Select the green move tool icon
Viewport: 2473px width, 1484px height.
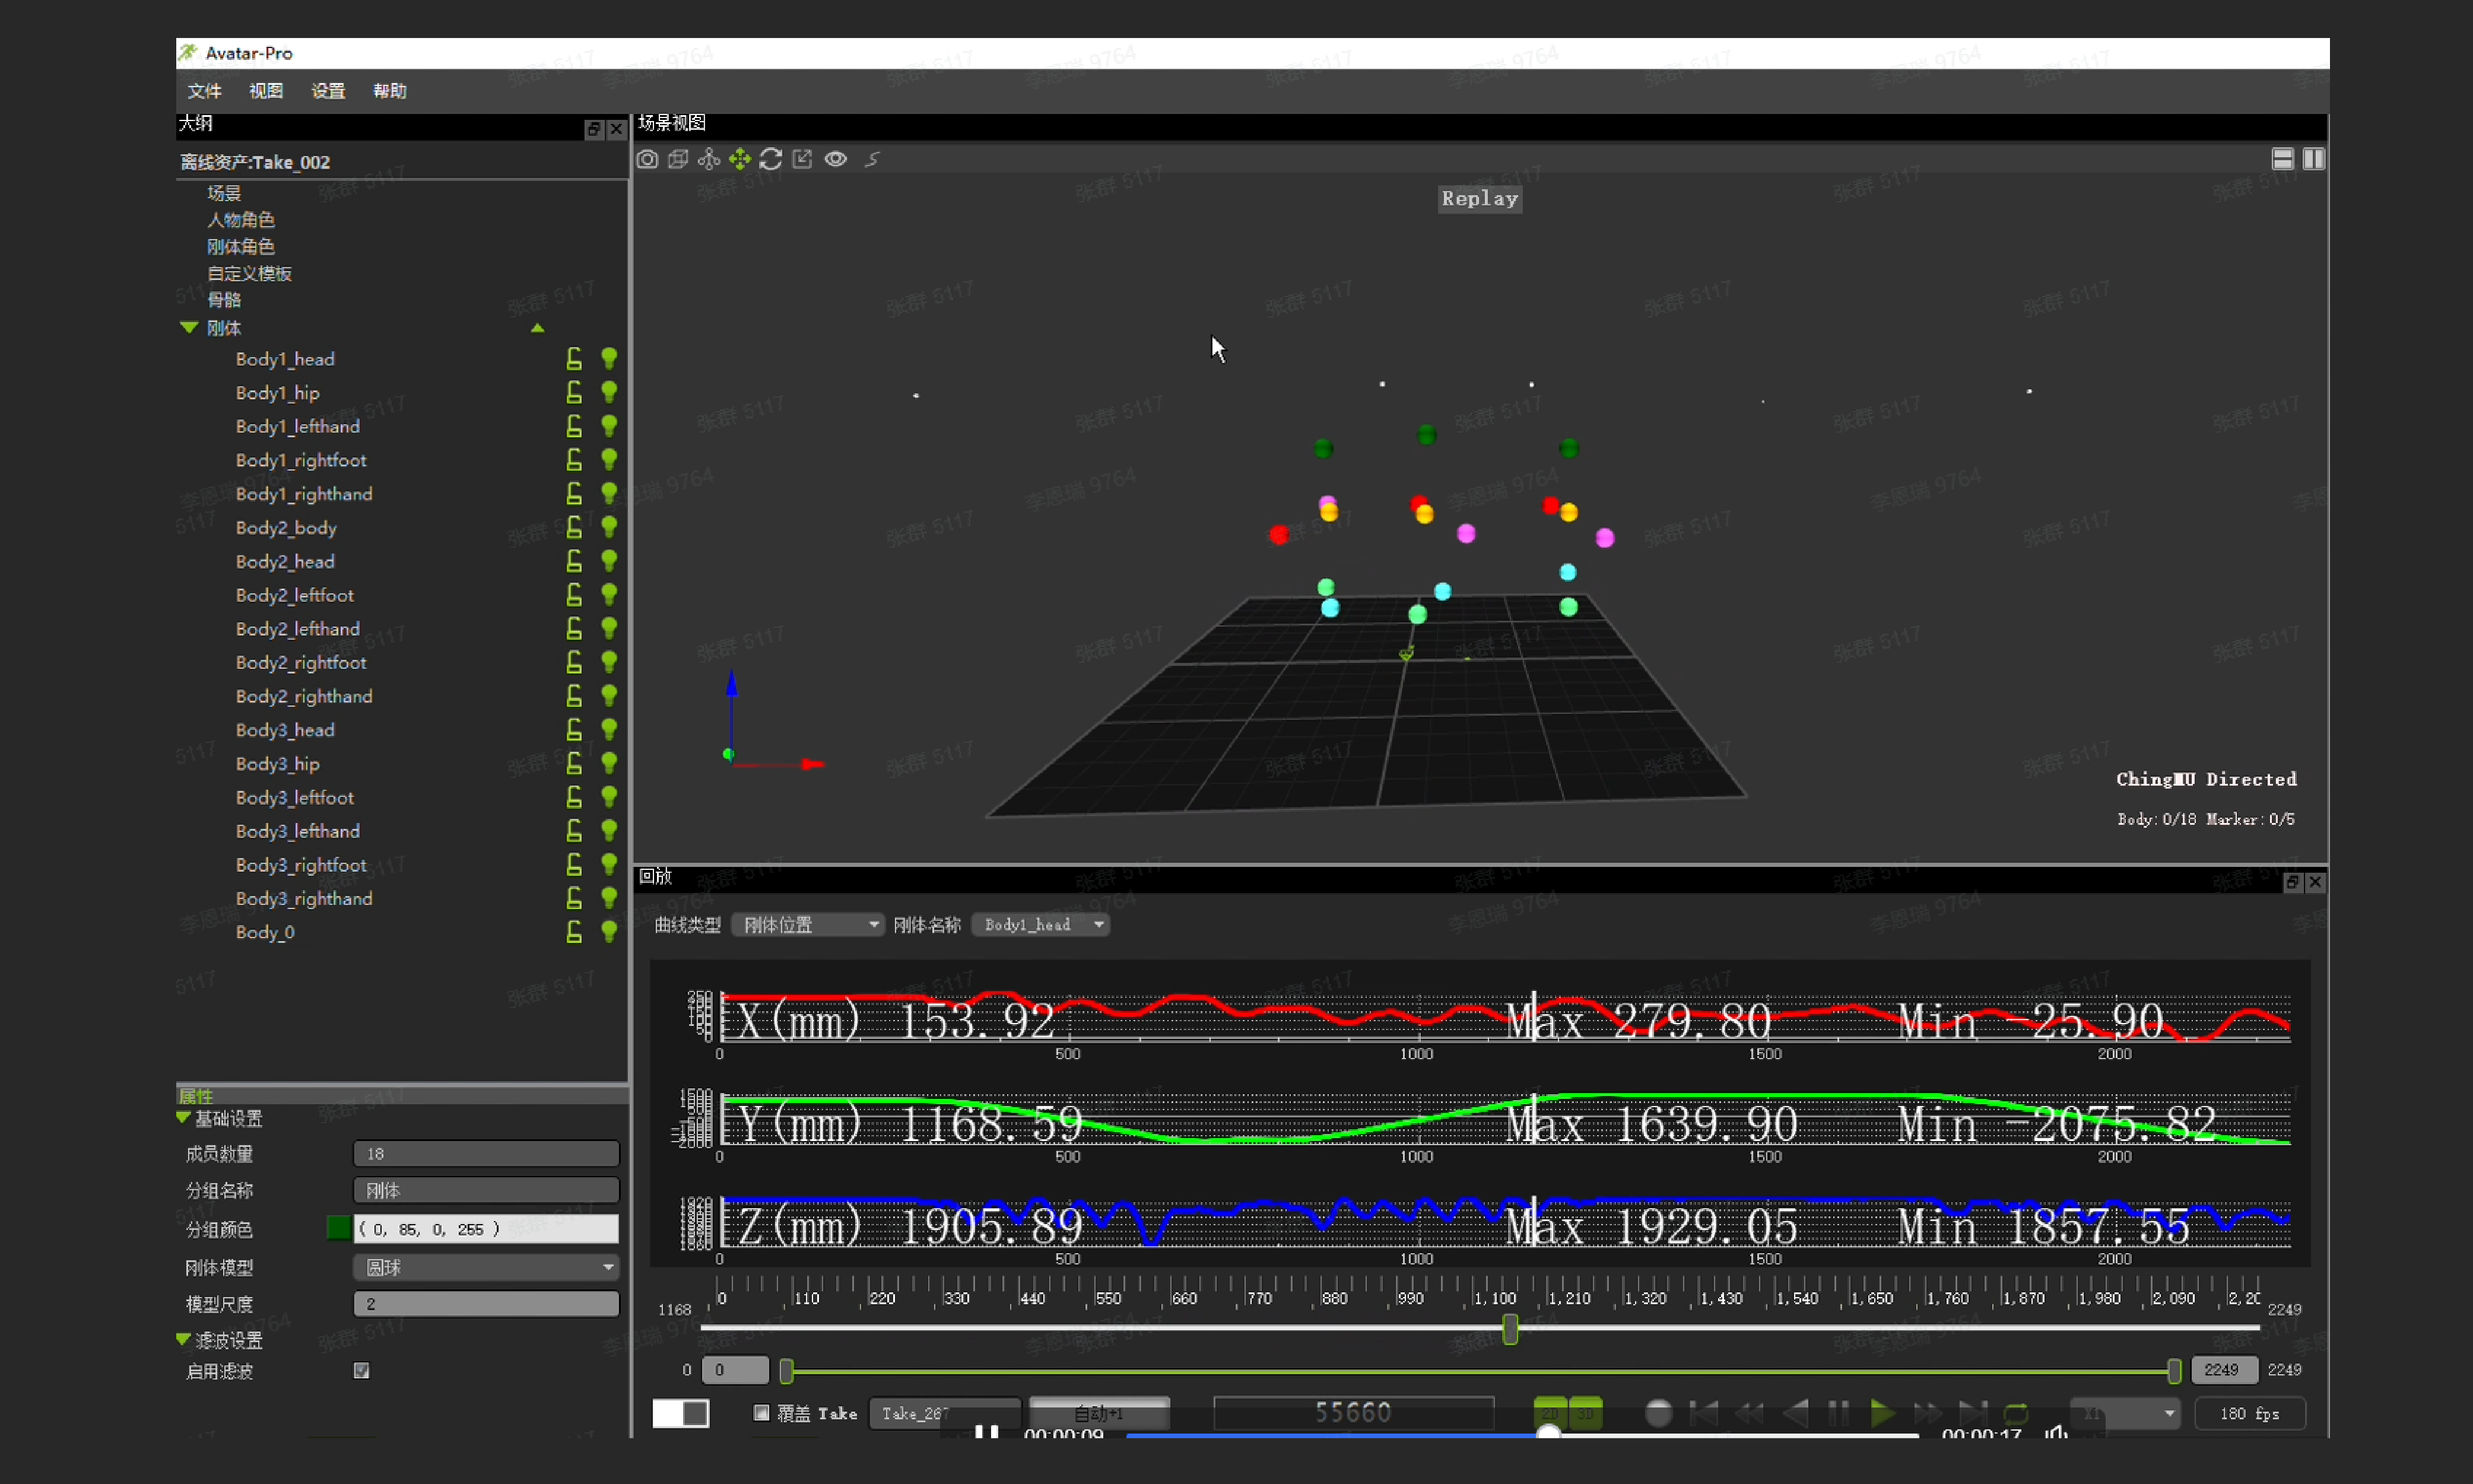pyautogui.click(x=740, y=159)
